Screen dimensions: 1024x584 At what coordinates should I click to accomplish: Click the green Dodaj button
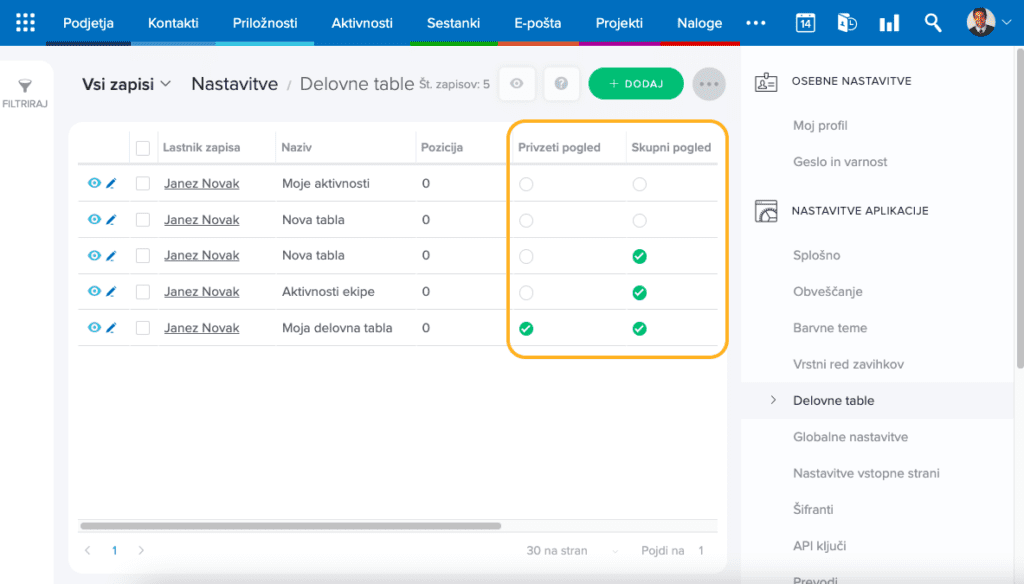tap(636, 84)
